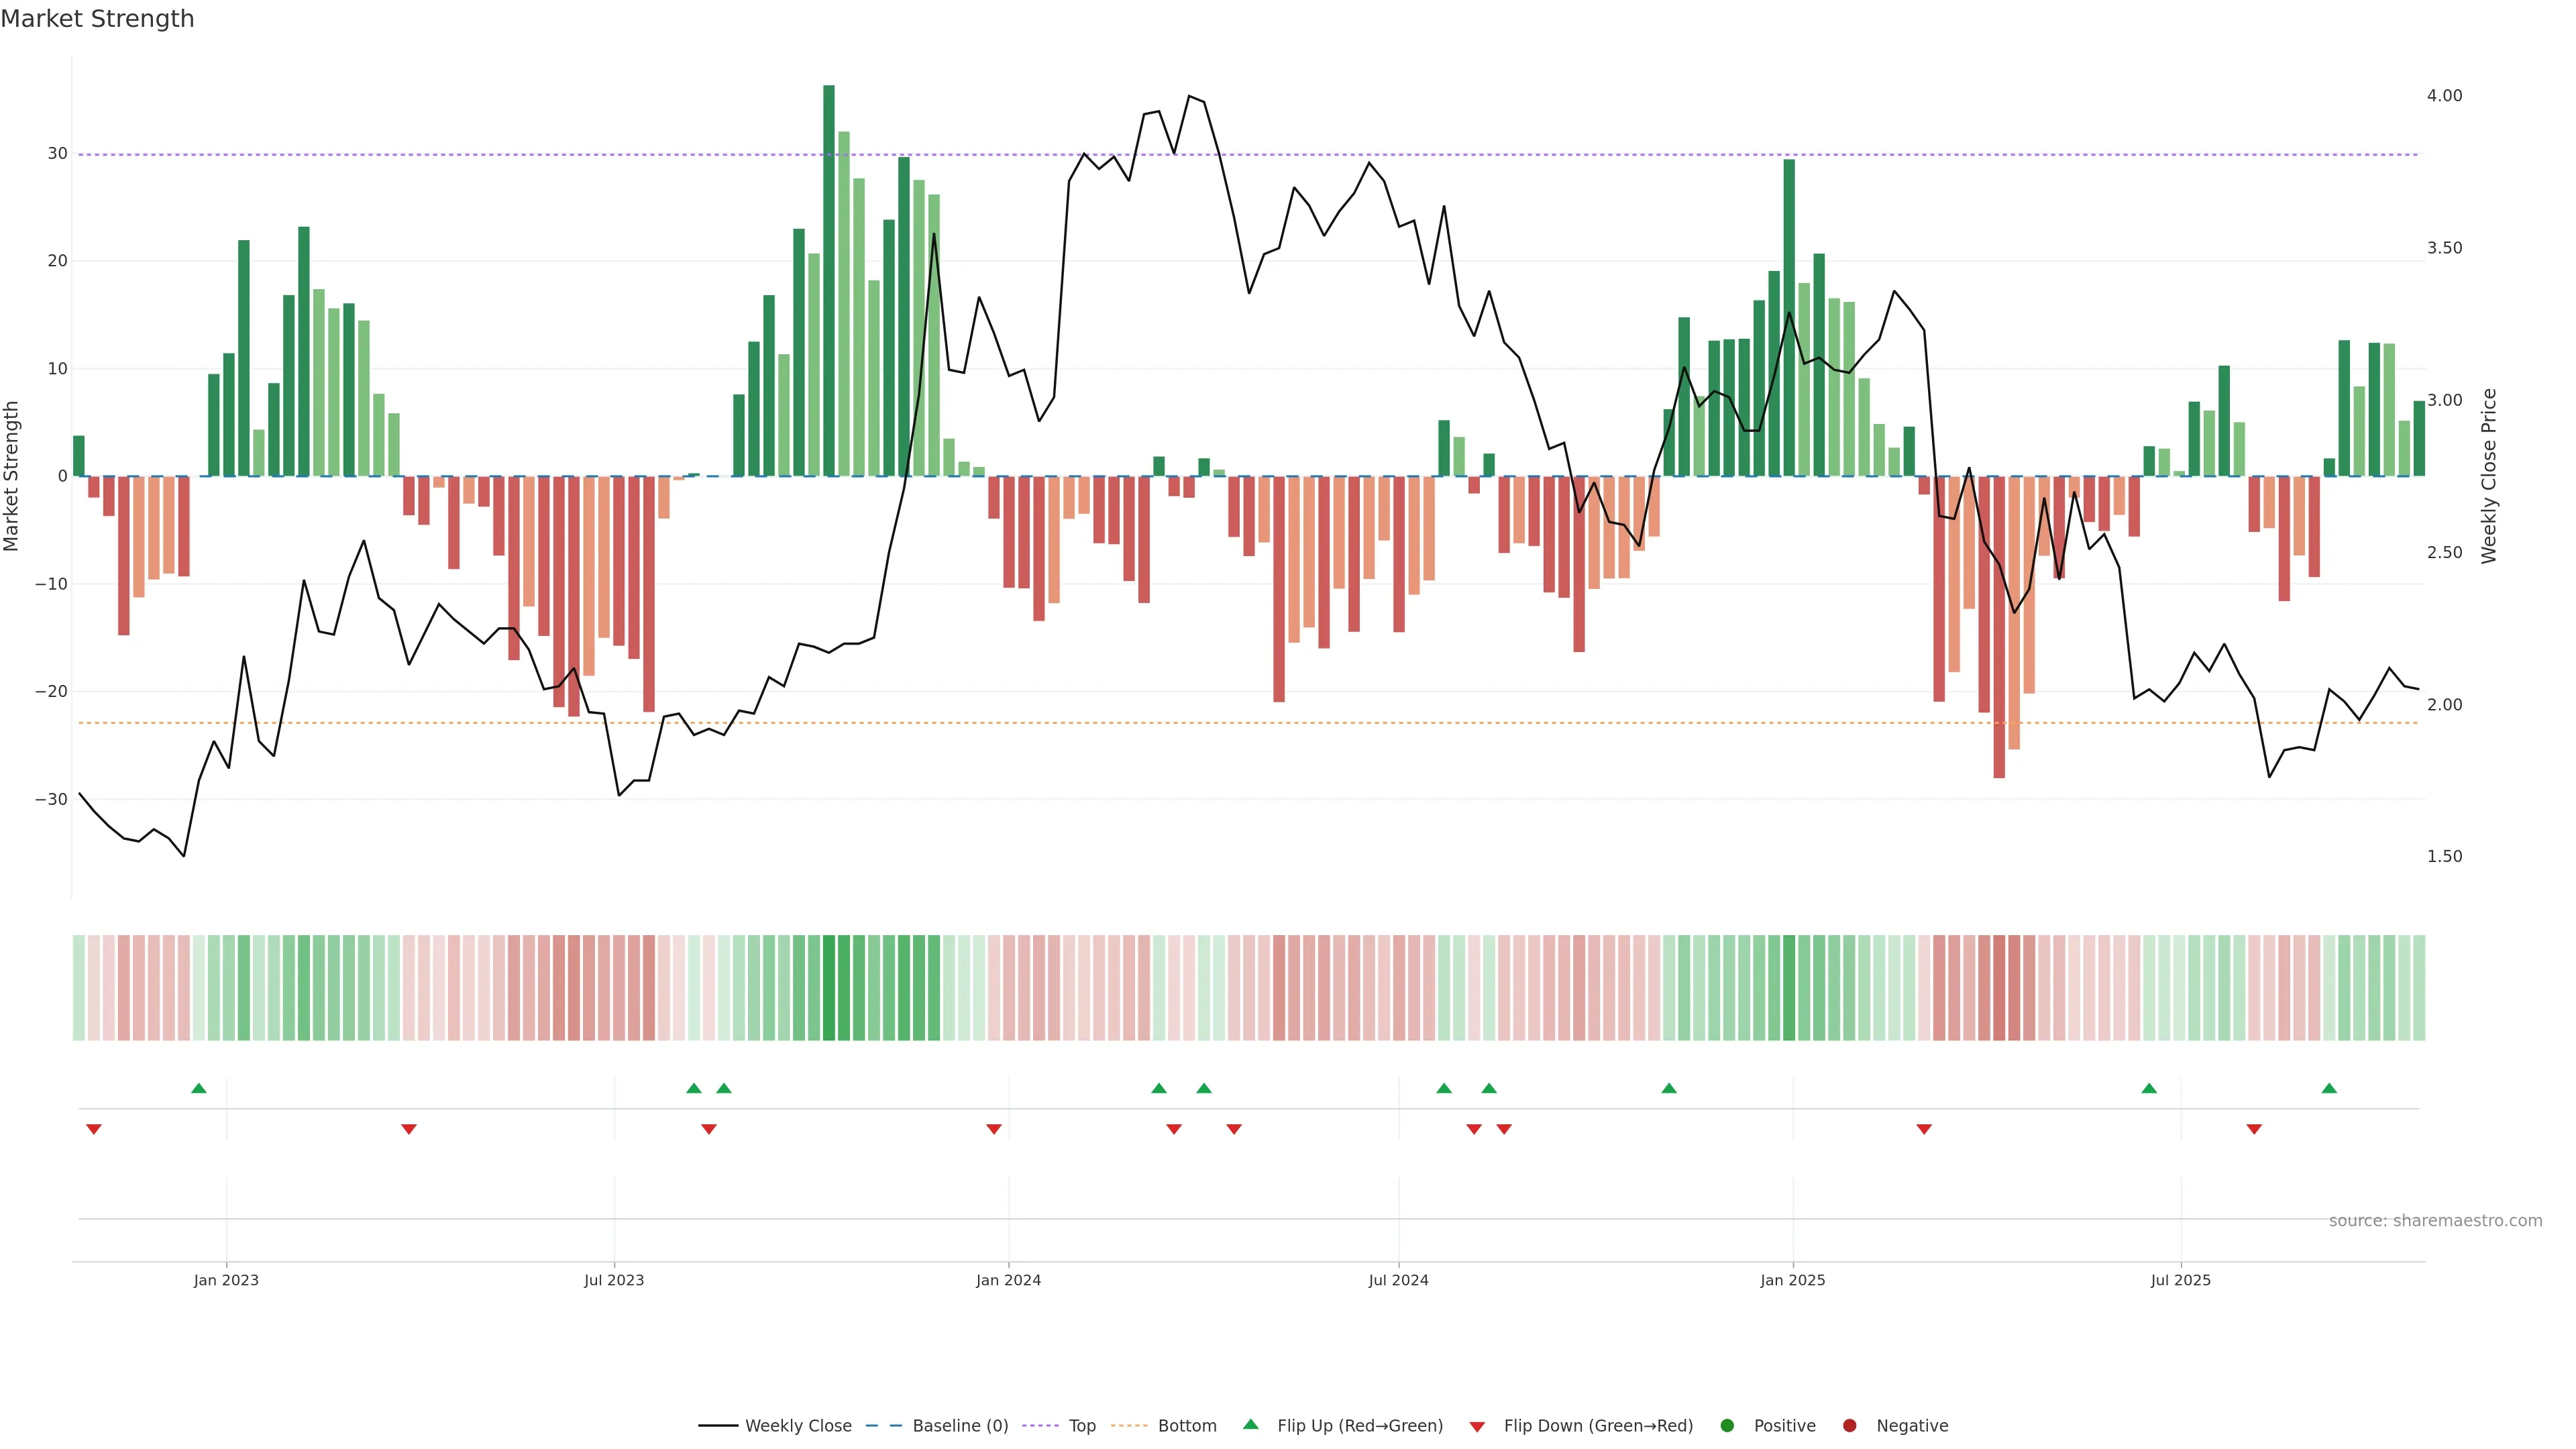Image resolution: width=2576 pixels, height=1449 pixels.
Task: Click the last green flip-up marker
Action: click(2329, 1088)
